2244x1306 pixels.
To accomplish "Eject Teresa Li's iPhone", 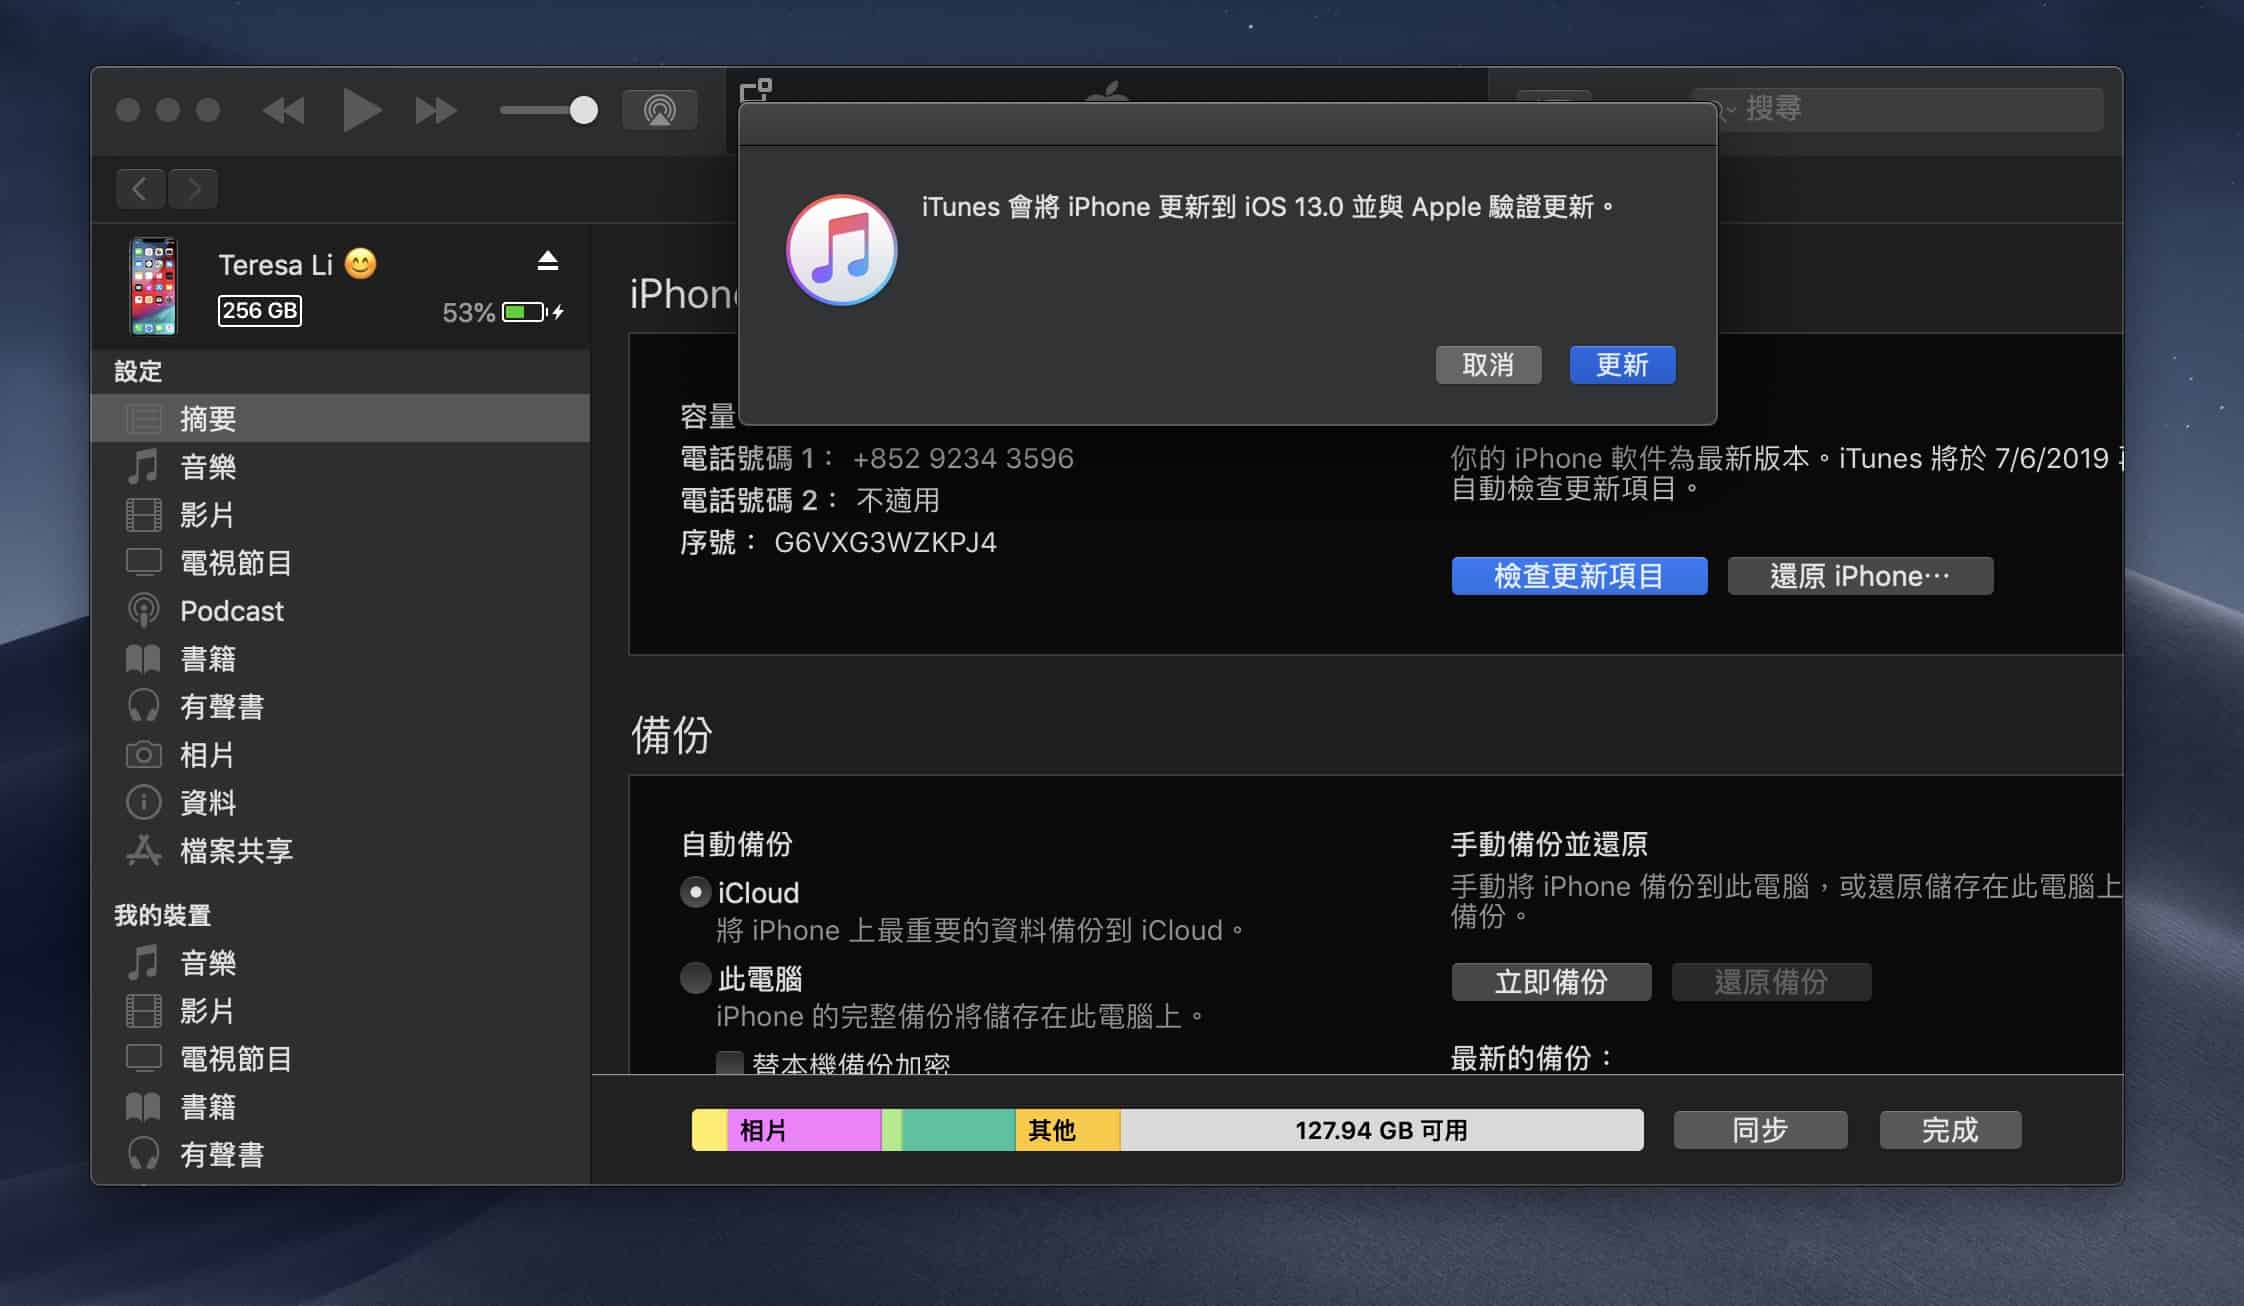I will click(547, 261).
